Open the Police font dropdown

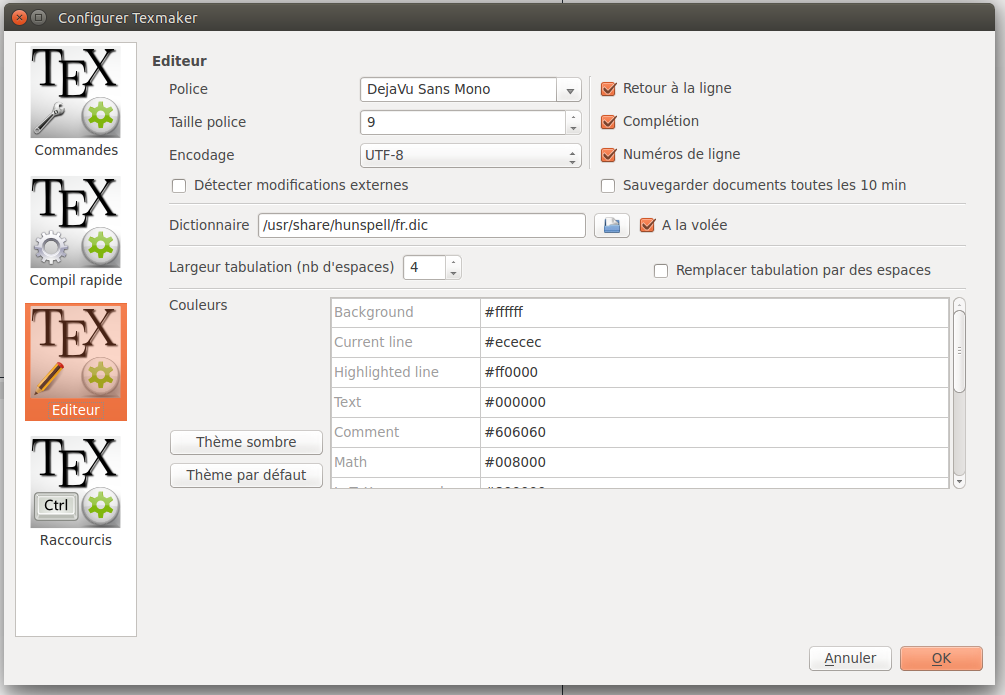(x=569, y=90)
